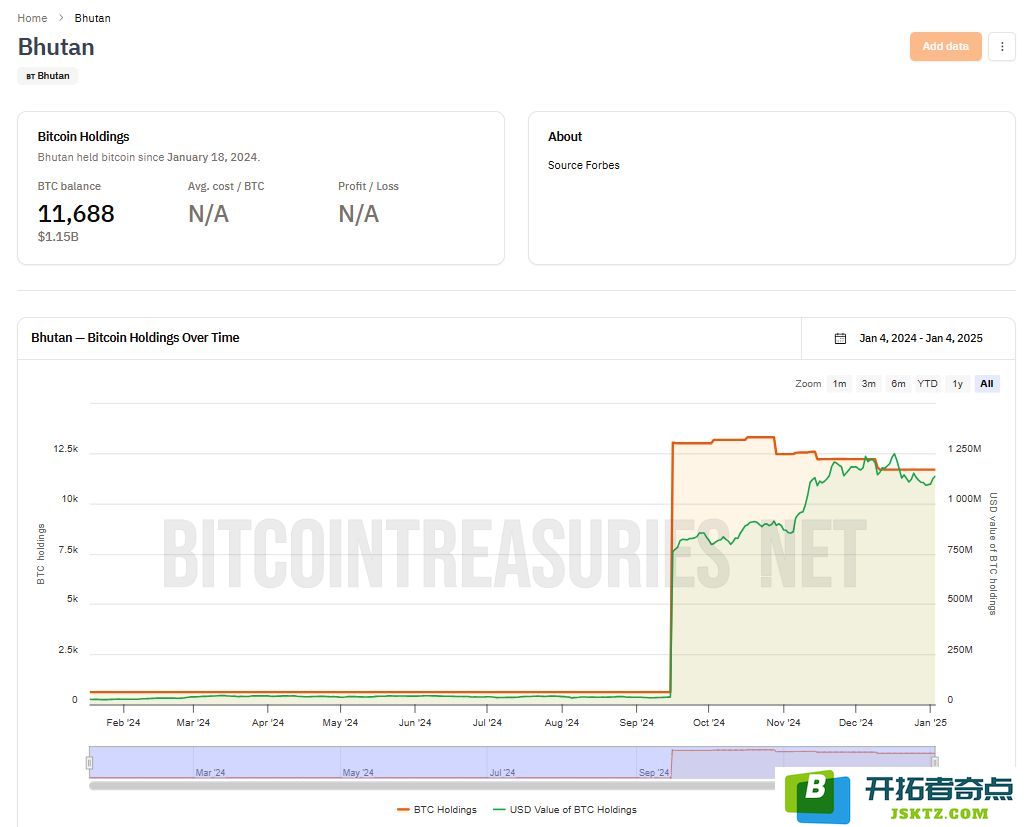The image size is (1025, 827).
Task: Click the Bhutan page heading
Action: [56, 47]
